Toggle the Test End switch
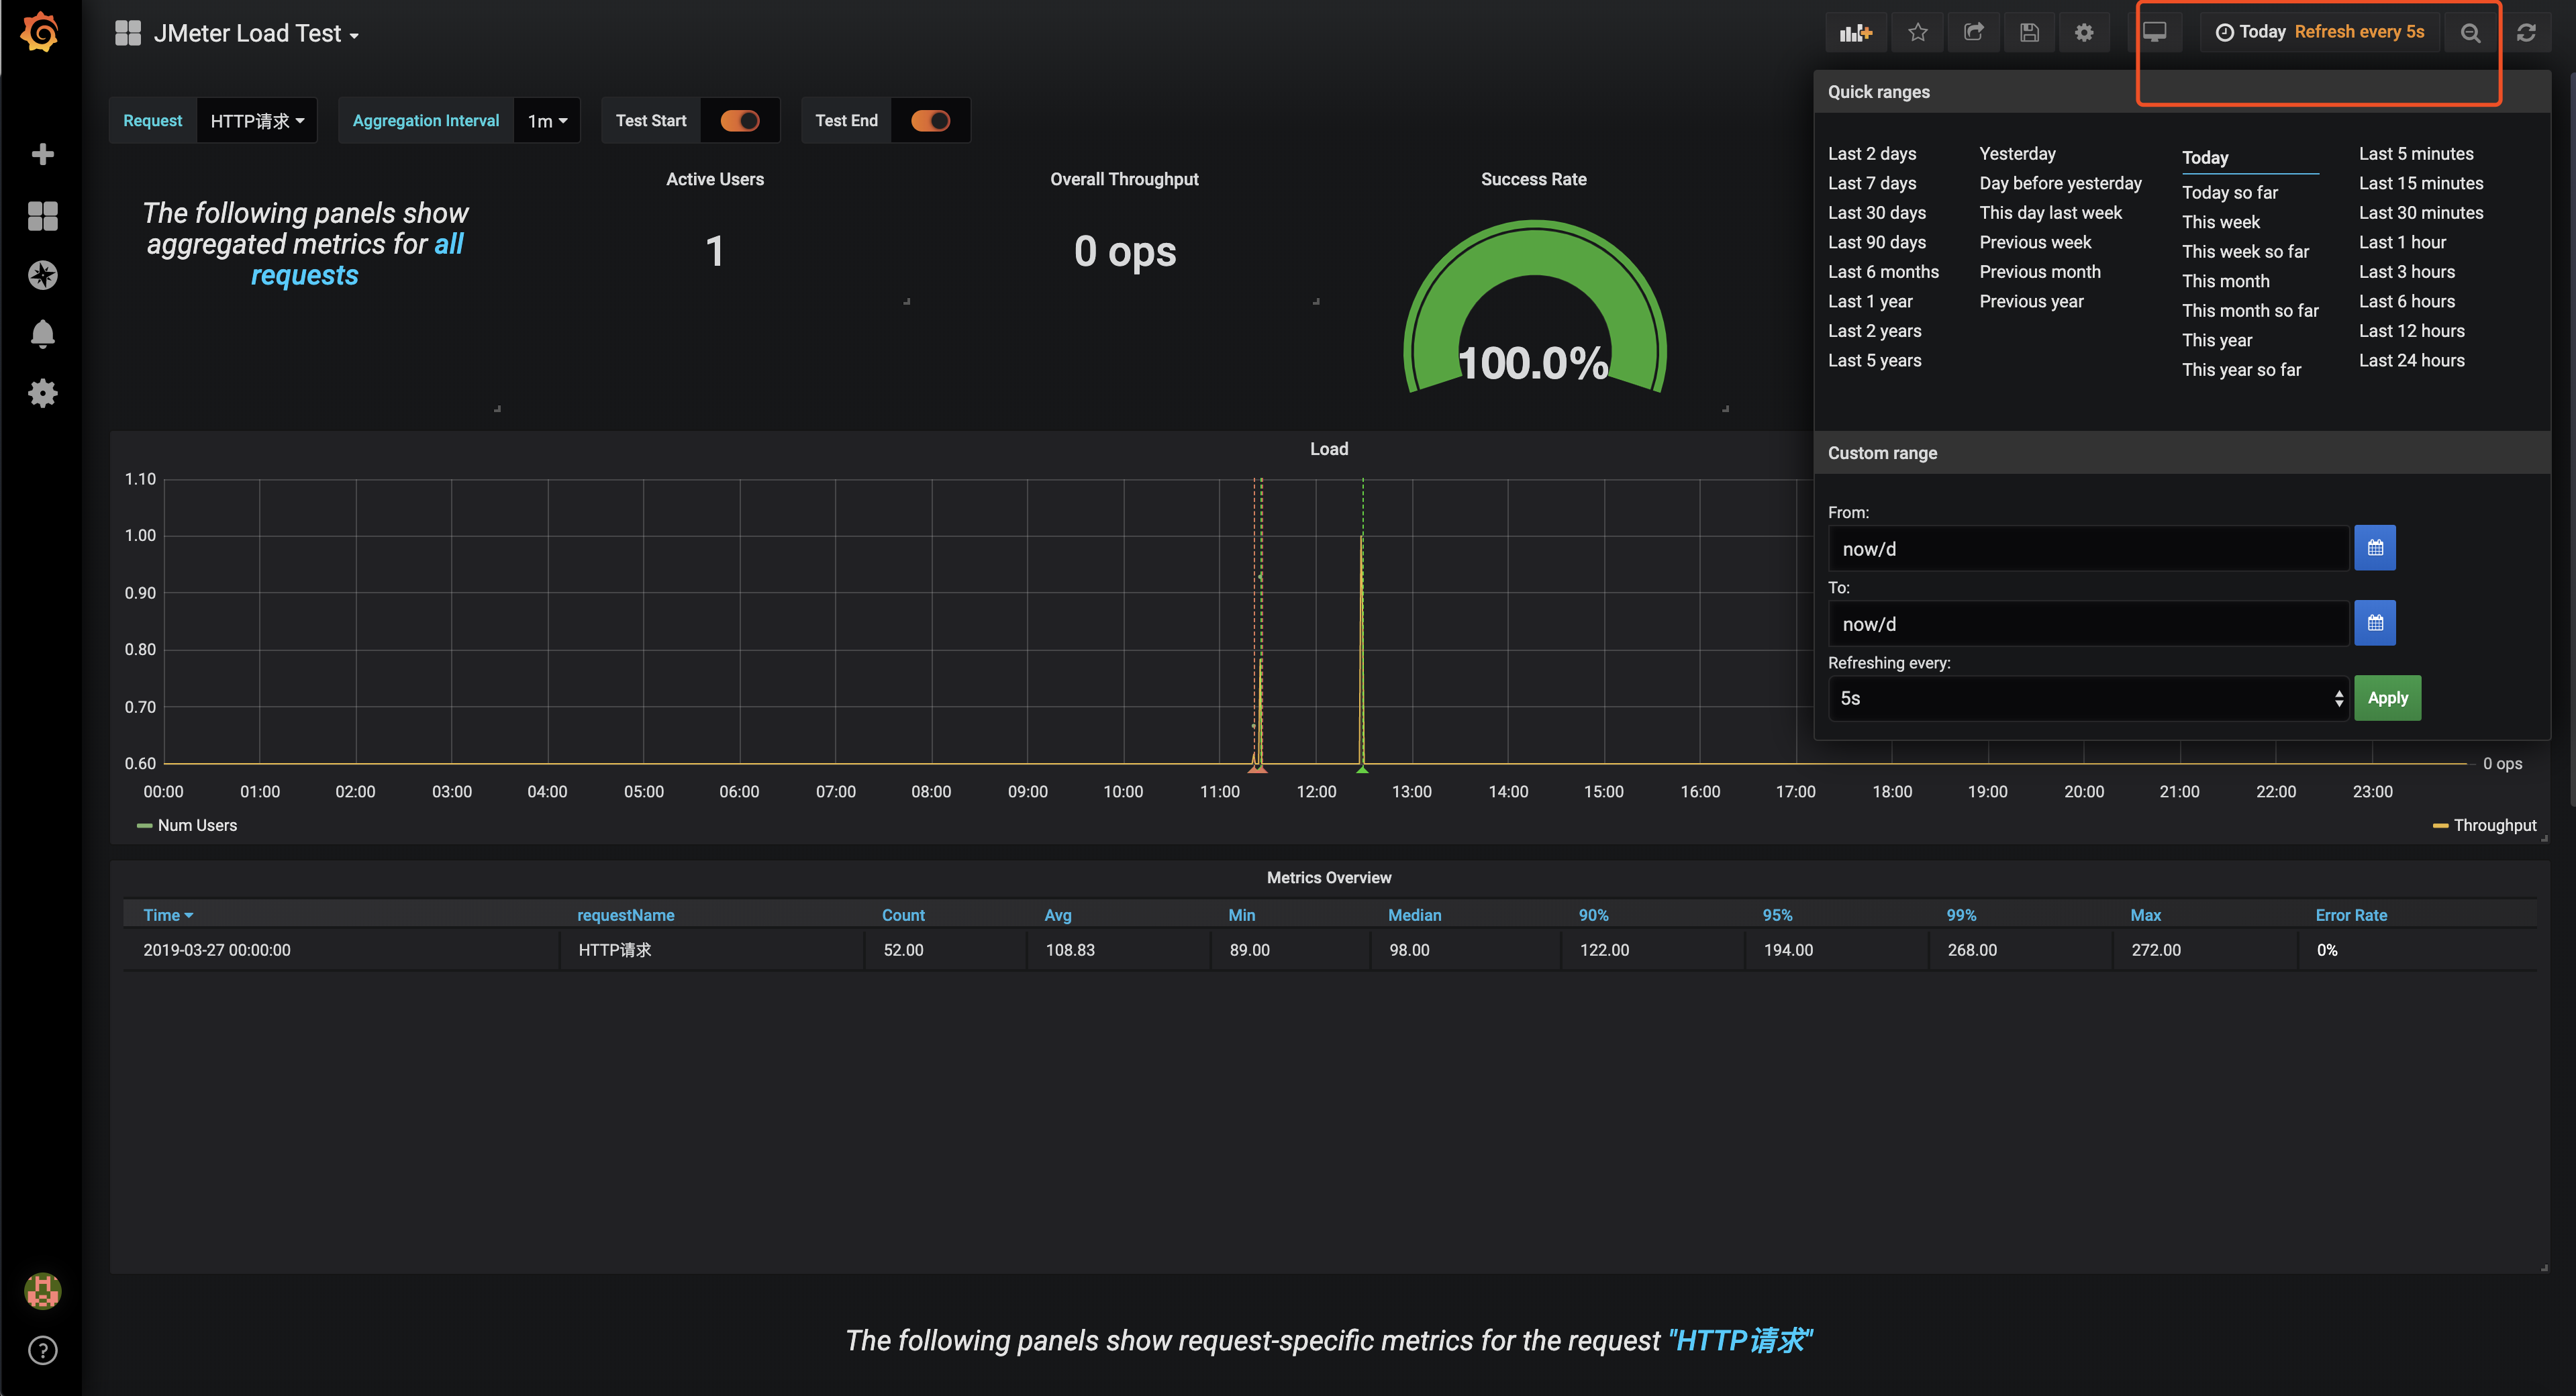Image resolution: width=2576 pixels, height=1396 pixels. (x=930, y=121)
